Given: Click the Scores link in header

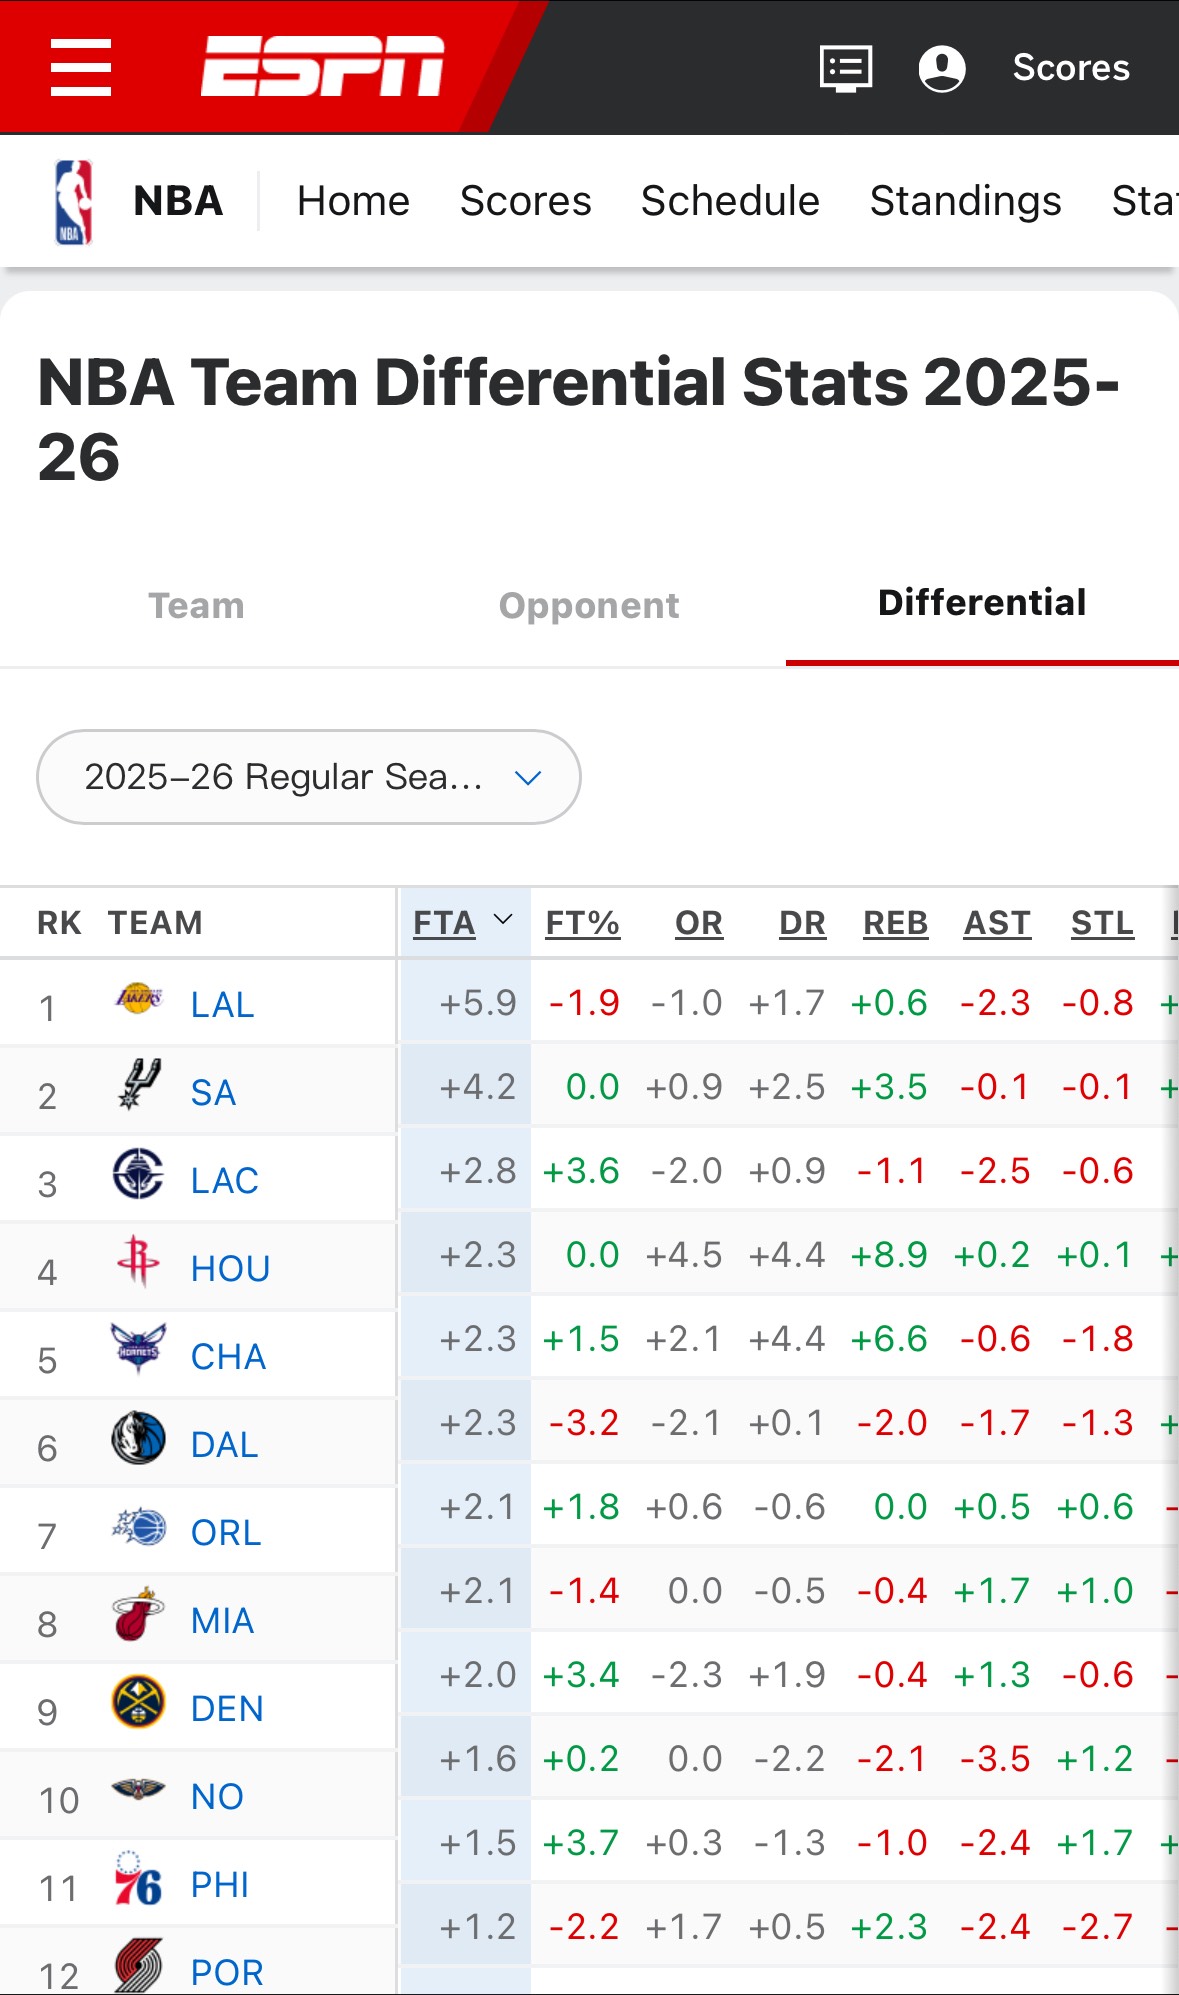Looking at the screenshot, I should tap(1070, 68).
